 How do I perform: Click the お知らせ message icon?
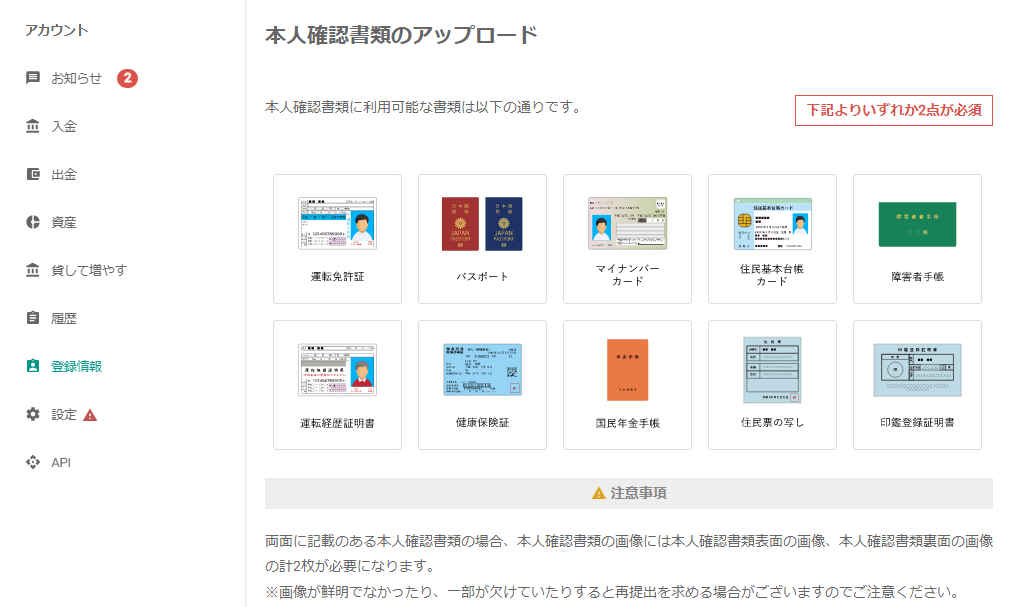click(33, 78)
